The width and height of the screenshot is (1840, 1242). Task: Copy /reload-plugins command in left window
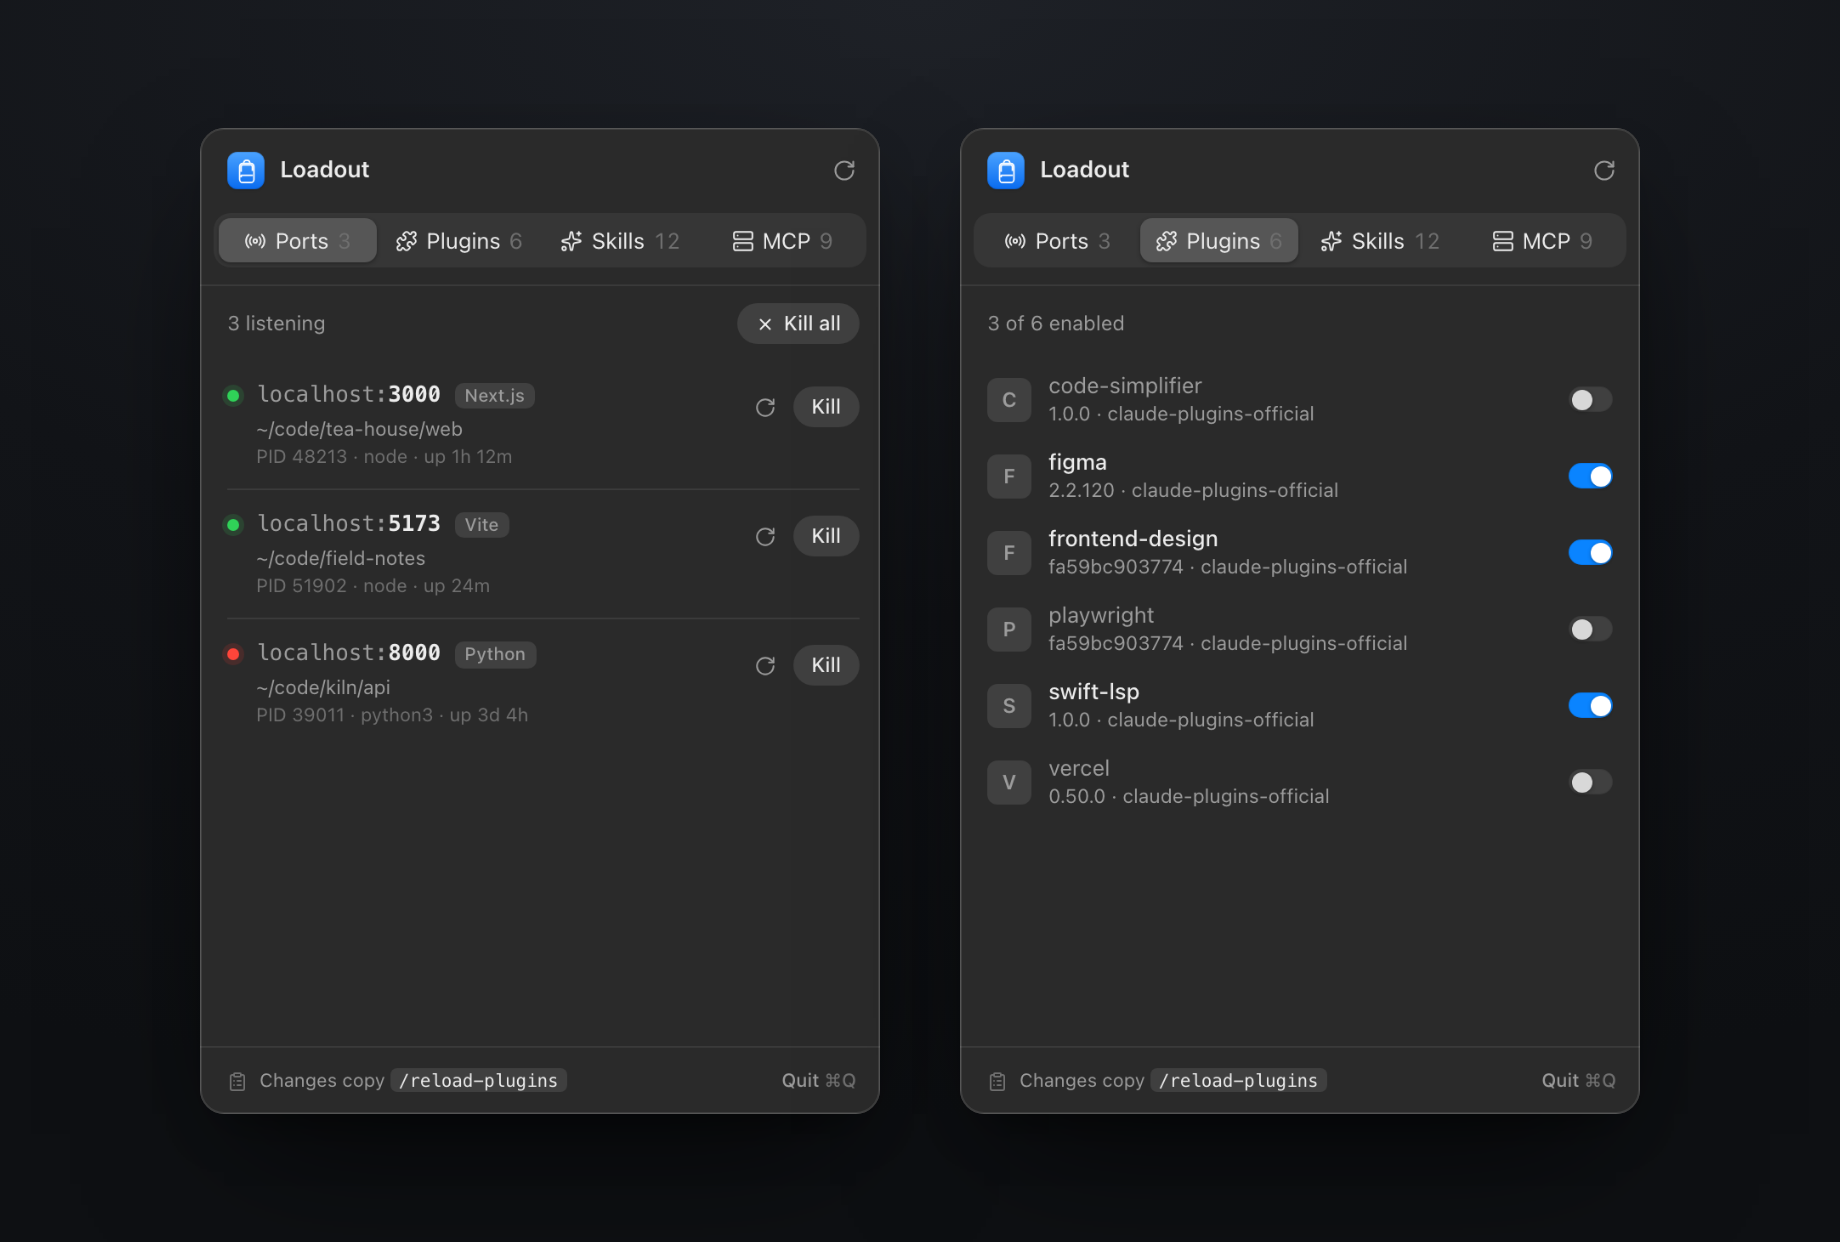(x=478, y=1081)
